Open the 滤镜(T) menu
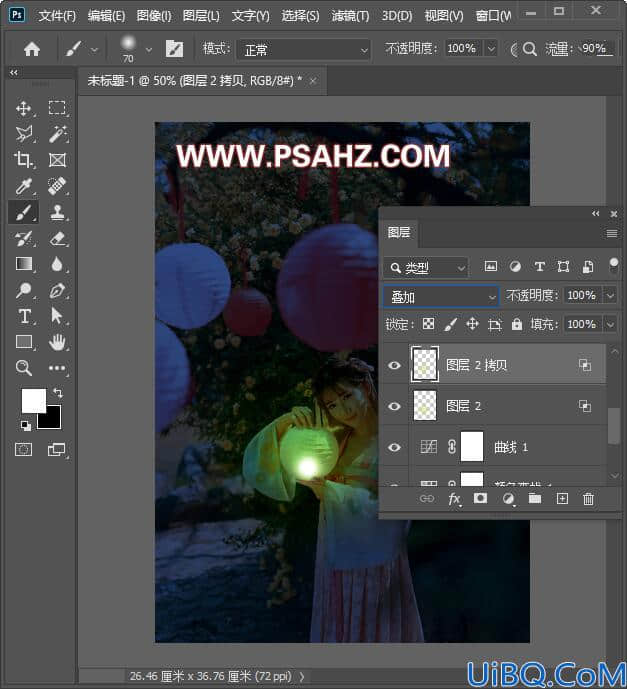The height and width of the screenshot is (689, 627). (350, 16)
